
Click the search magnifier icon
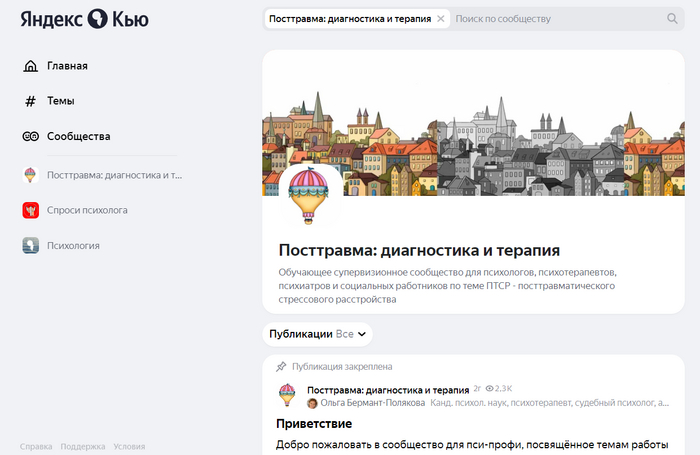coord(672,19)
